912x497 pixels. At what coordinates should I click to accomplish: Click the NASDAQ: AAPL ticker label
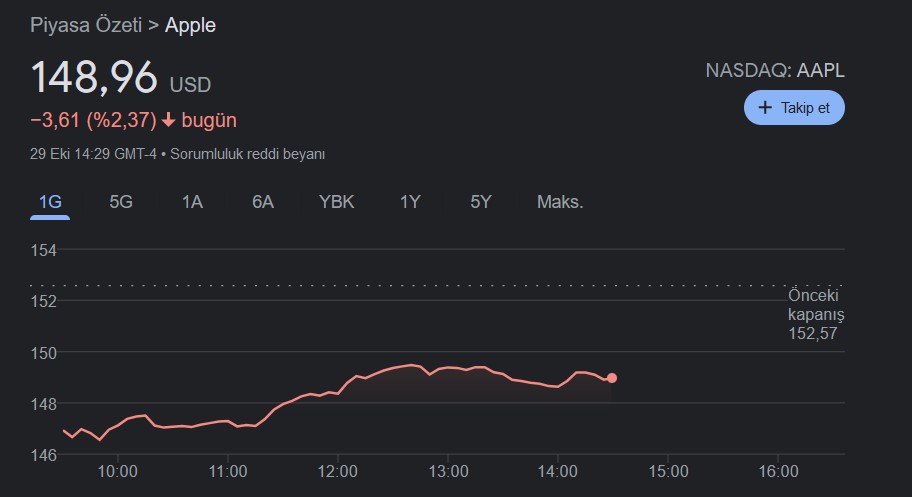[775, 70]
